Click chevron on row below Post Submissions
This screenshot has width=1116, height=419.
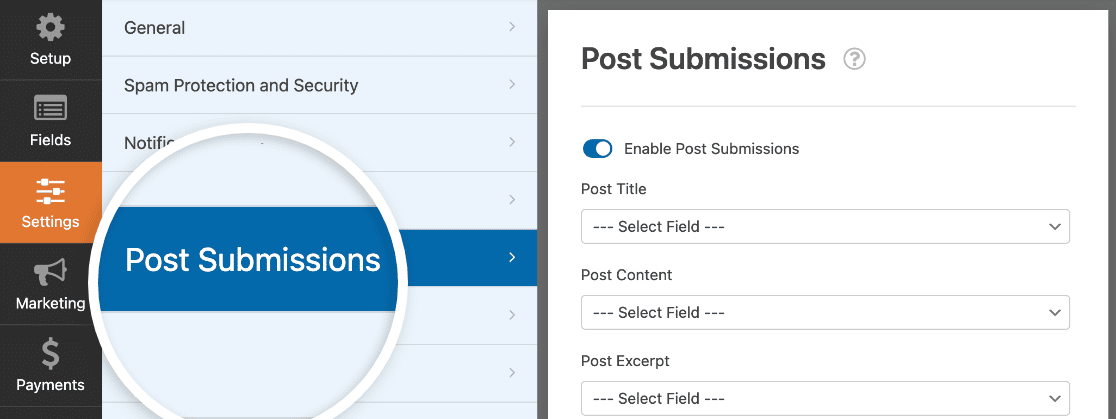click(x=512, y=314)
